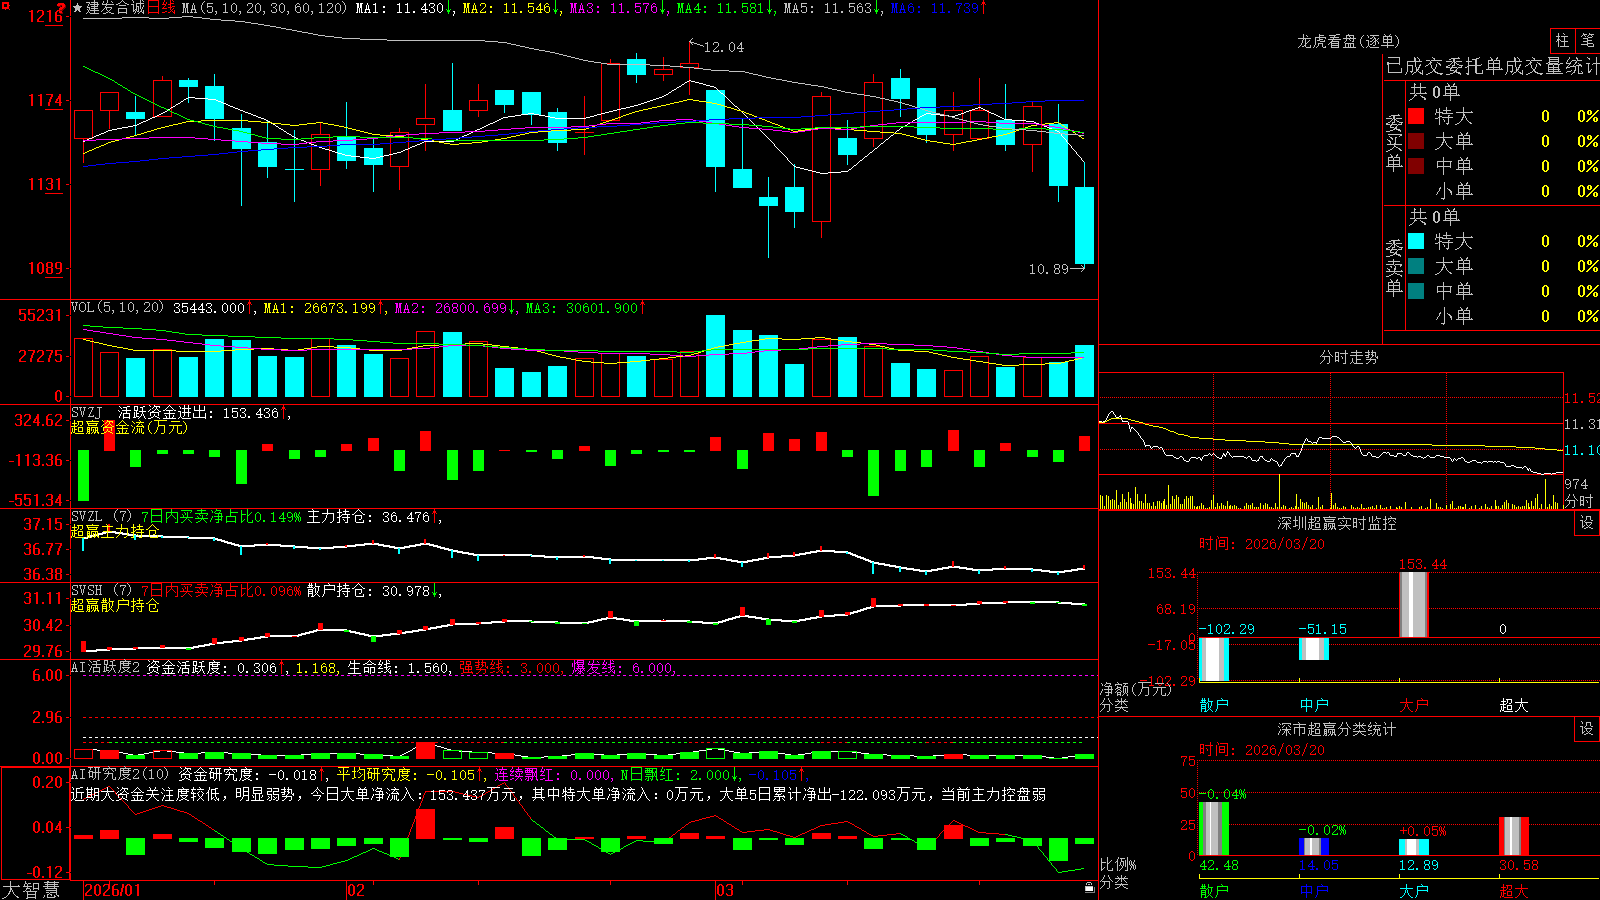Viewport: 1600px width, 900px height.
Task: Click the dark red 大单 buy-order swatch
Action: pos(1416,141)
